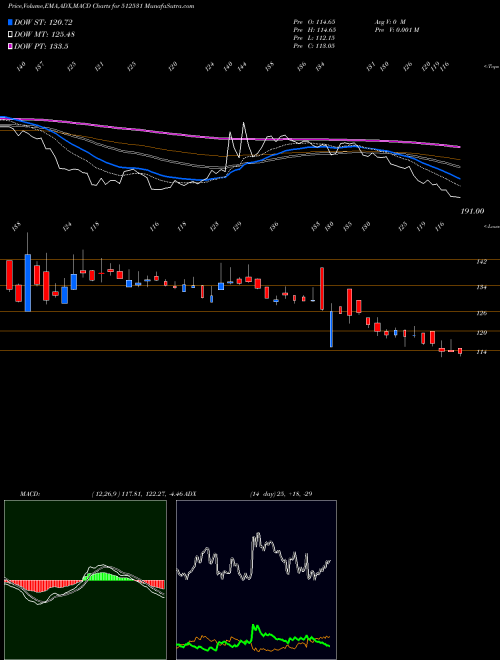Click the chart title mentioning MunafaSutra.com
Image resolution: width=500 pixels, height=660 pixels.
[101, 7]
